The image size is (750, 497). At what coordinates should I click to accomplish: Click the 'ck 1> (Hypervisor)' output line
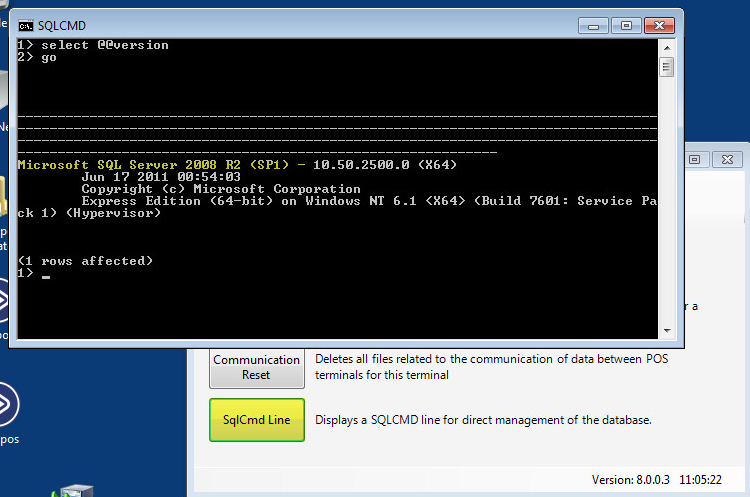(x=89, y=213)
